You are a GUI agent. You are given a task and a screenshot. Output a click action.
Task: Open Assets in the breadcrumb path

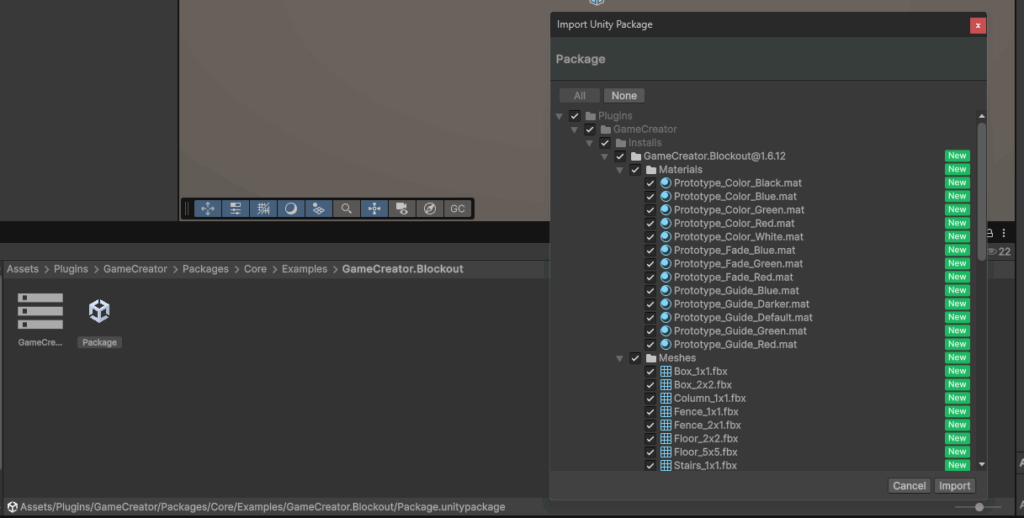[22, 269]
